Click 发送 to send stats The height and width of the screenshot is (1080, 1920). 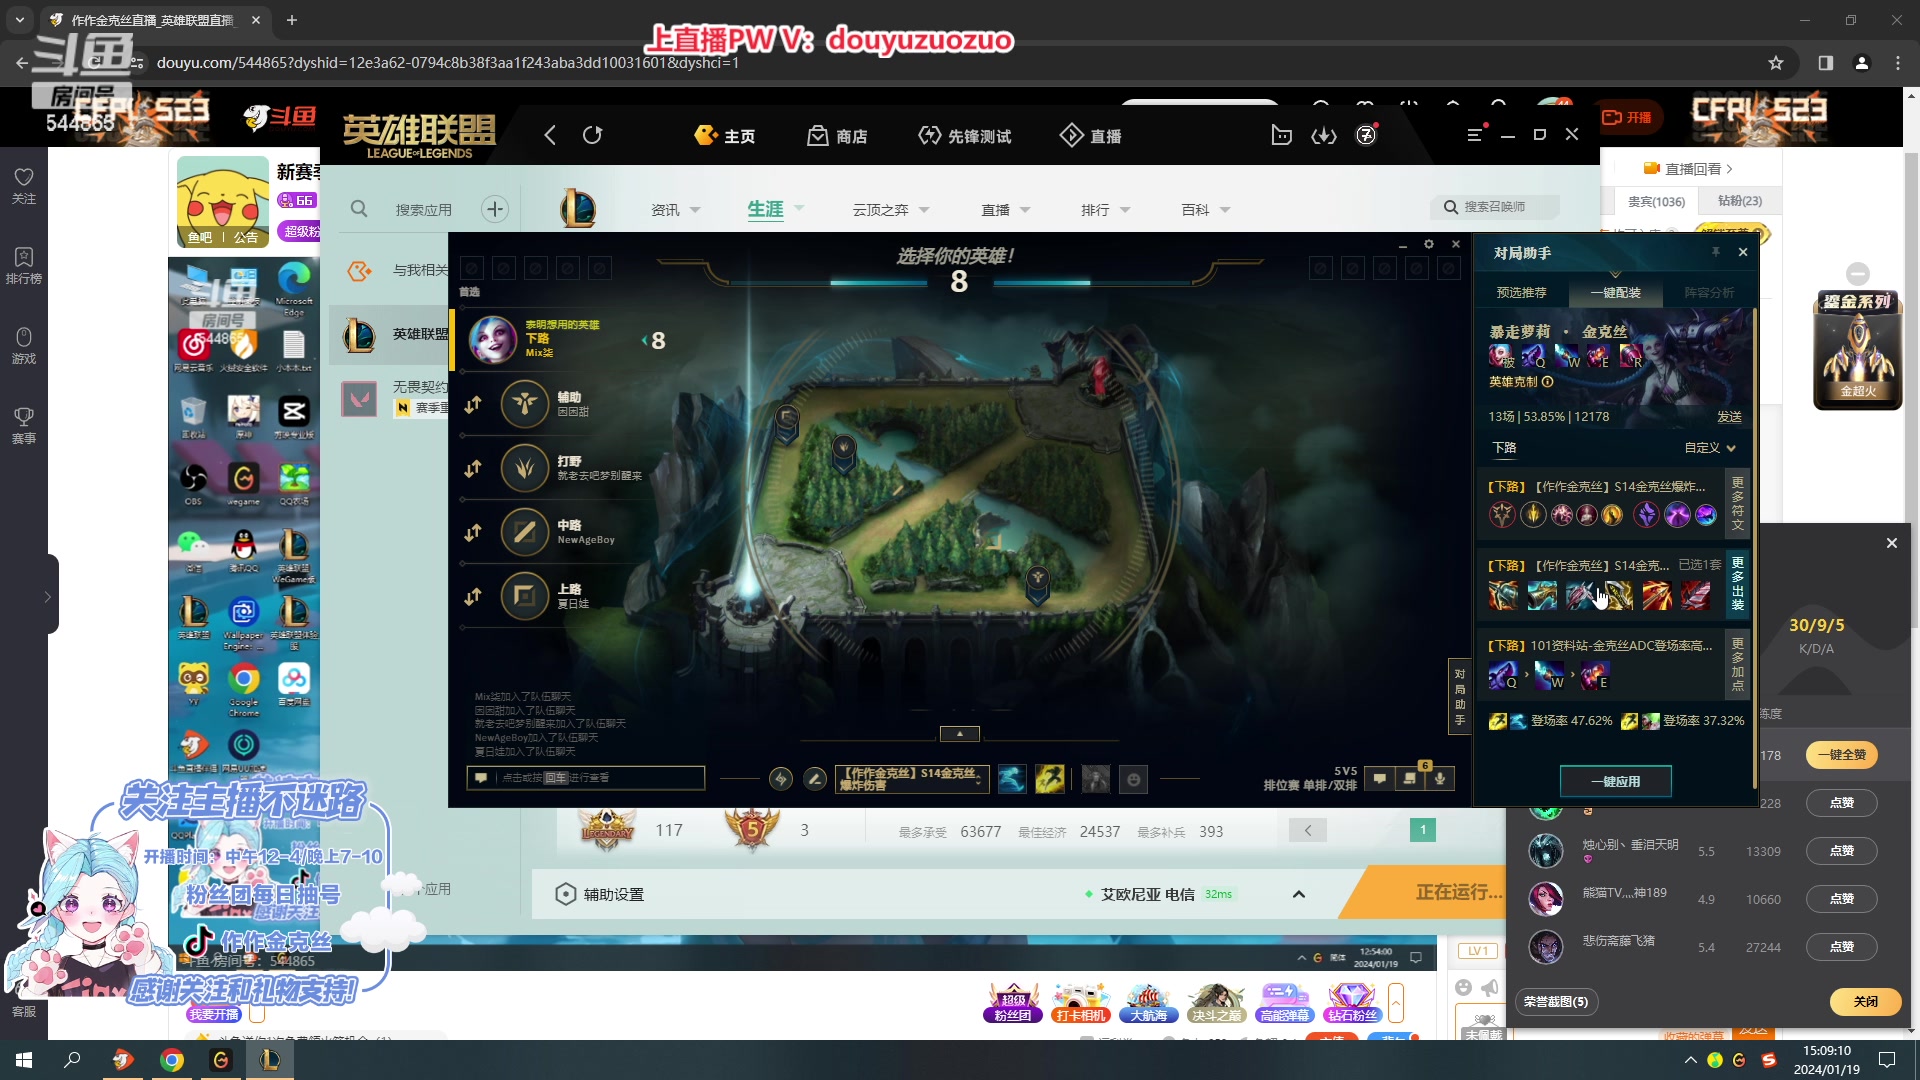[1729, 417]
